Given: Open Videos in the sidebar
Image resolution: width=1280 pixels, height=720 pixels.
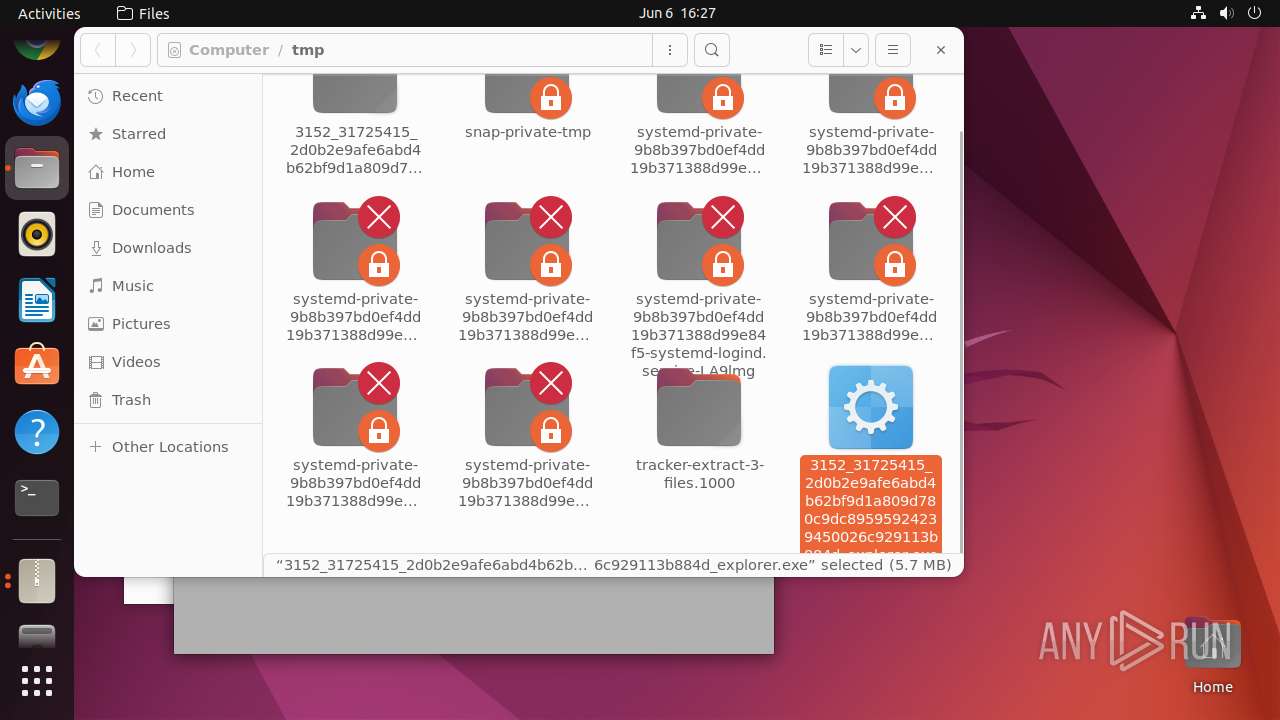Looking at the screenshot, I should [x=168, y=362].
